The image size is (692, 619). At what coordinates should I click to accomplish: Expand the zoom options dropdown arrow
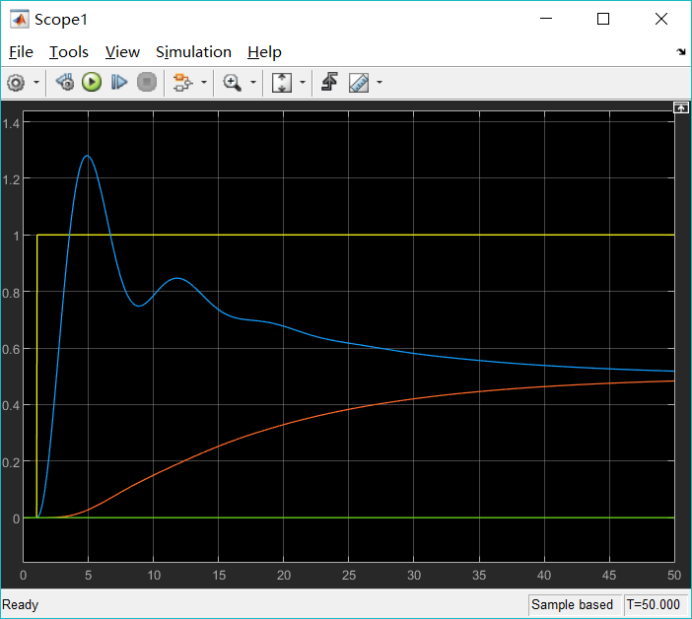tap(253, 82)
